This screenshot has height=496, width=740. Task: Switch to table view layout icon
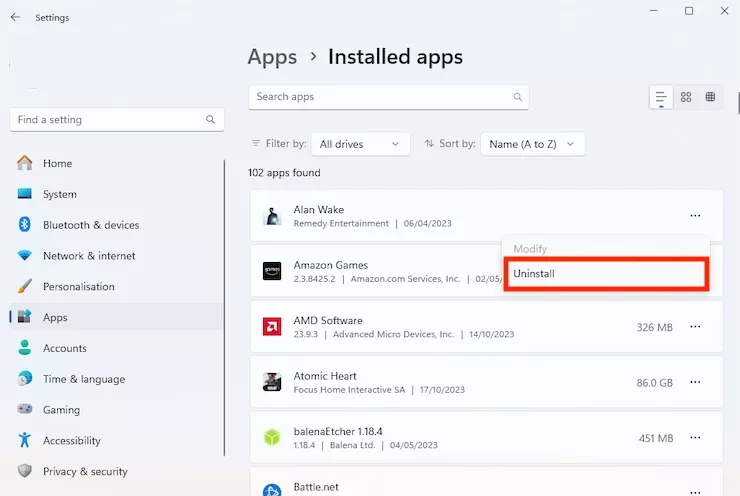[x=710, y=97]
